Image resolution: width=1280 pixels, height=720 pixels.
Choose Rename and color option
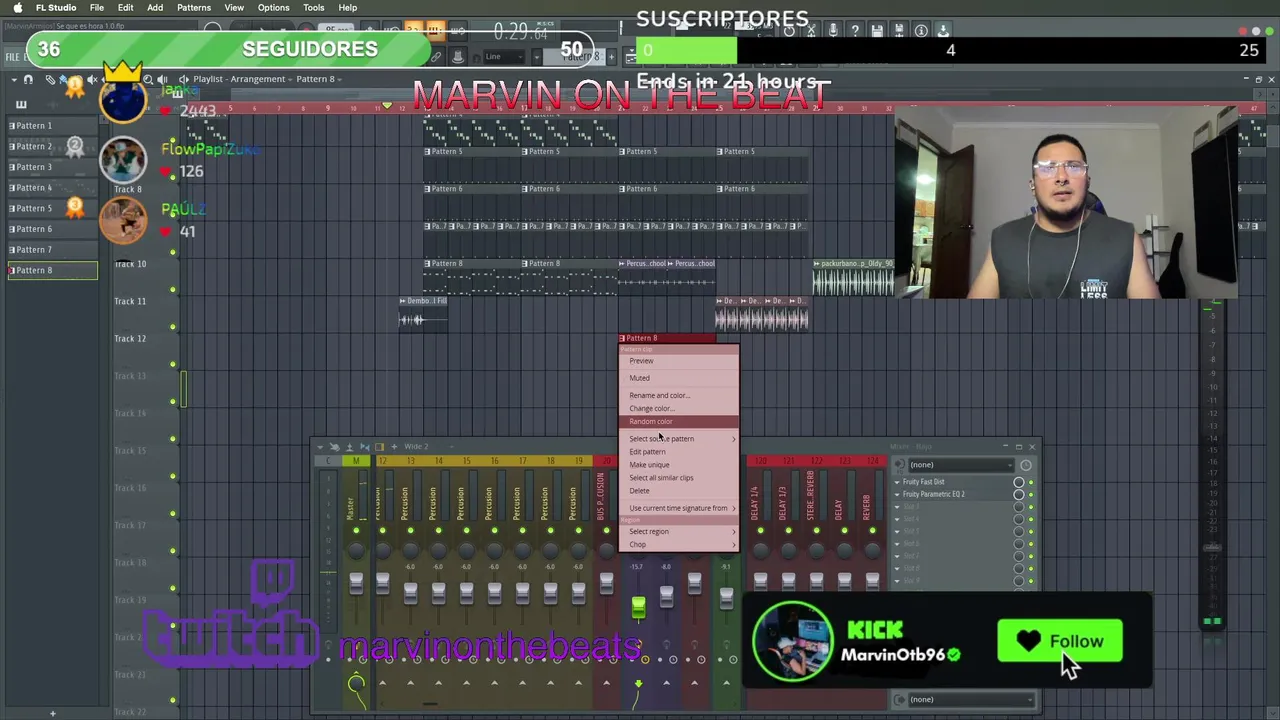click(679, 395)
